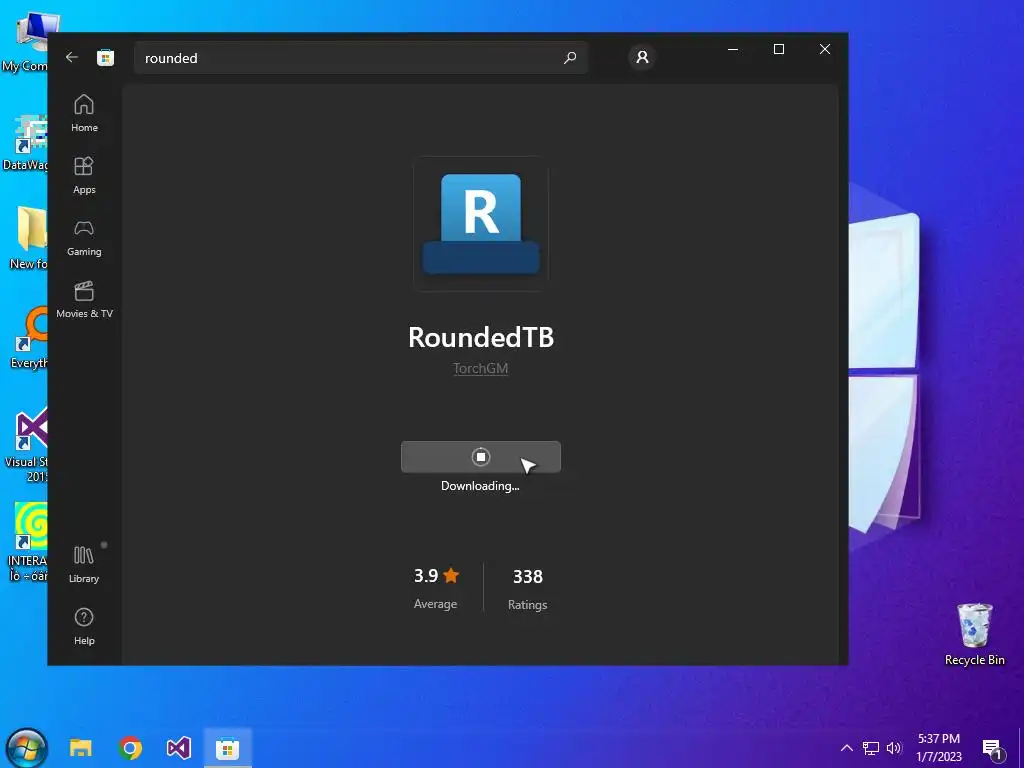Open Help in the sidebar
1024x768 pixels.
84,626
